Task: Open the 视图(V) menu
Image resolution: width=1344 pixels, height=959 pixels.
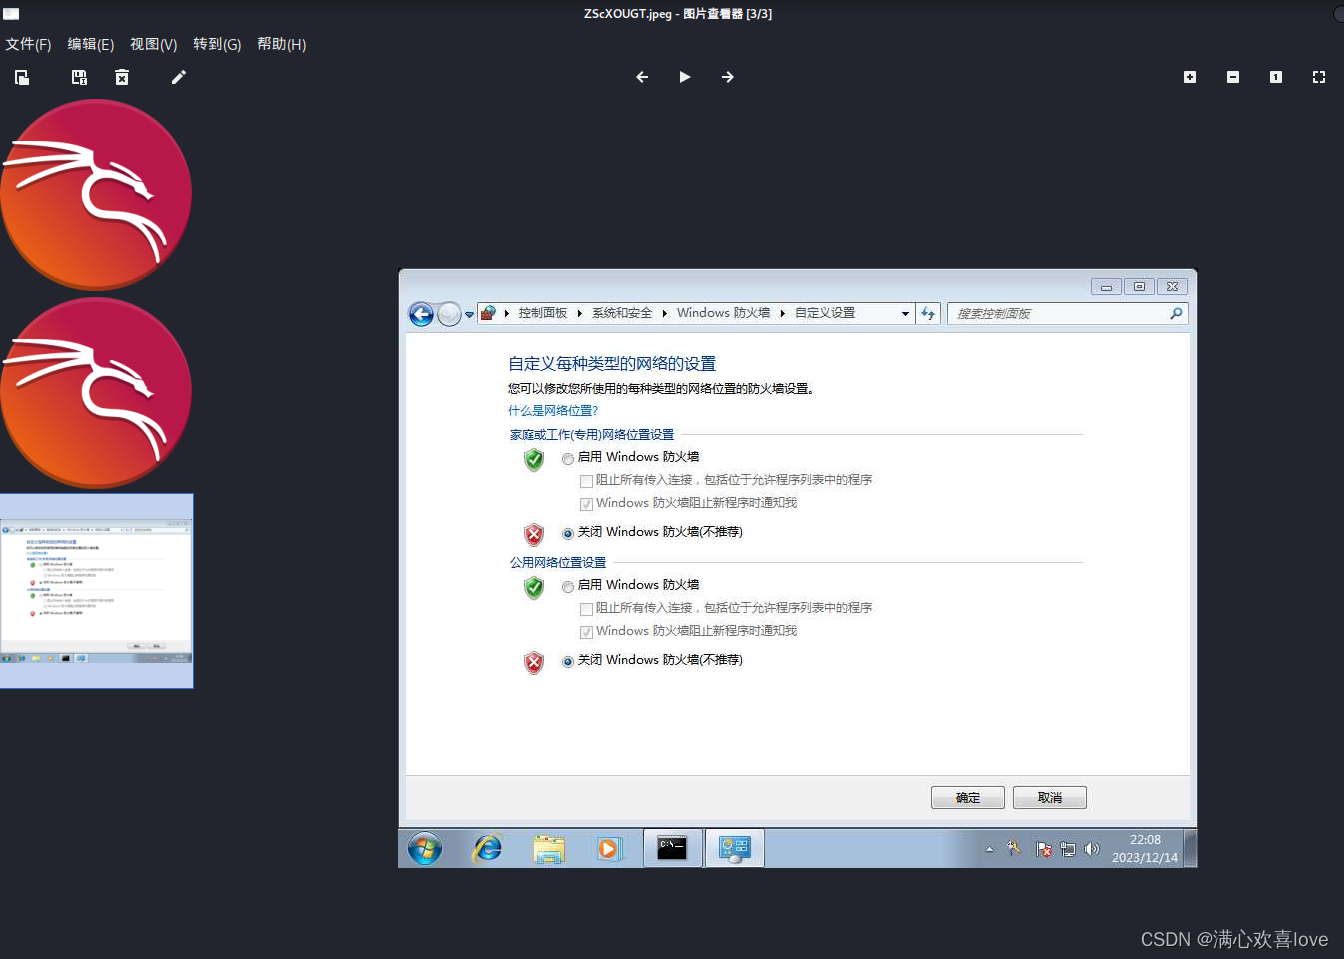Action: (x=154, y=44)
